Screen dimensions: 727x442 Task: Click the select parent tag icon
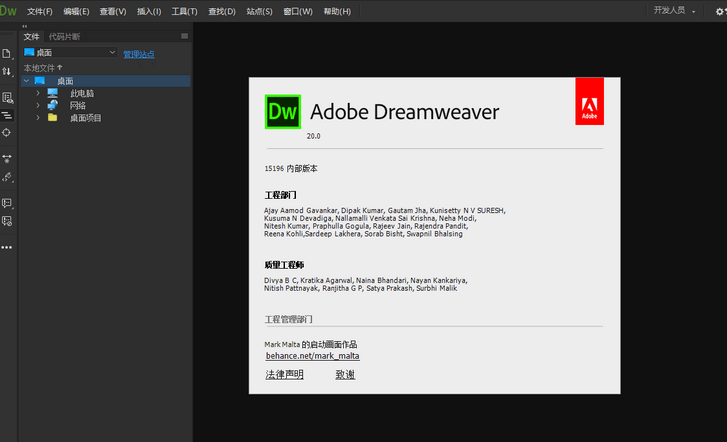coord(6,177)
